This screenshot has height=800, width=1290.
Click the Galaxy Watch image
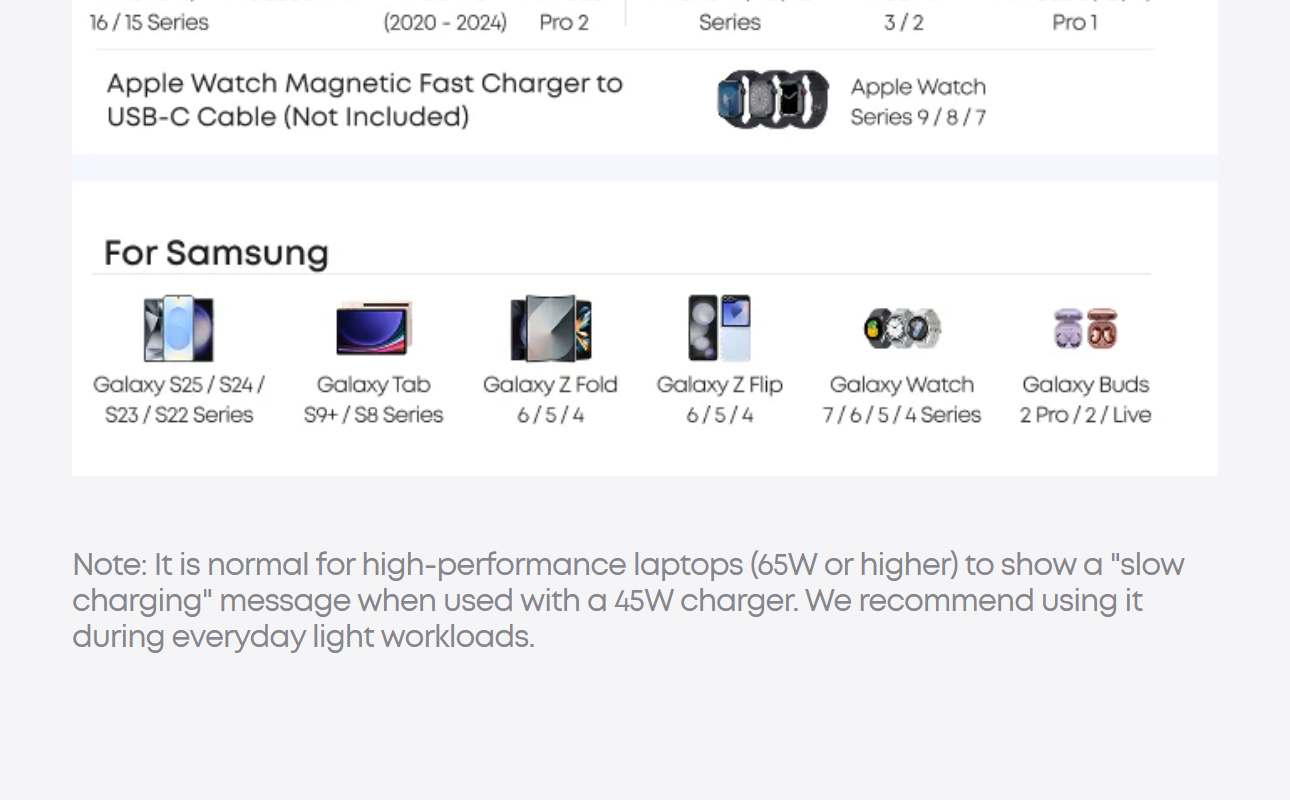click(901, 328)
